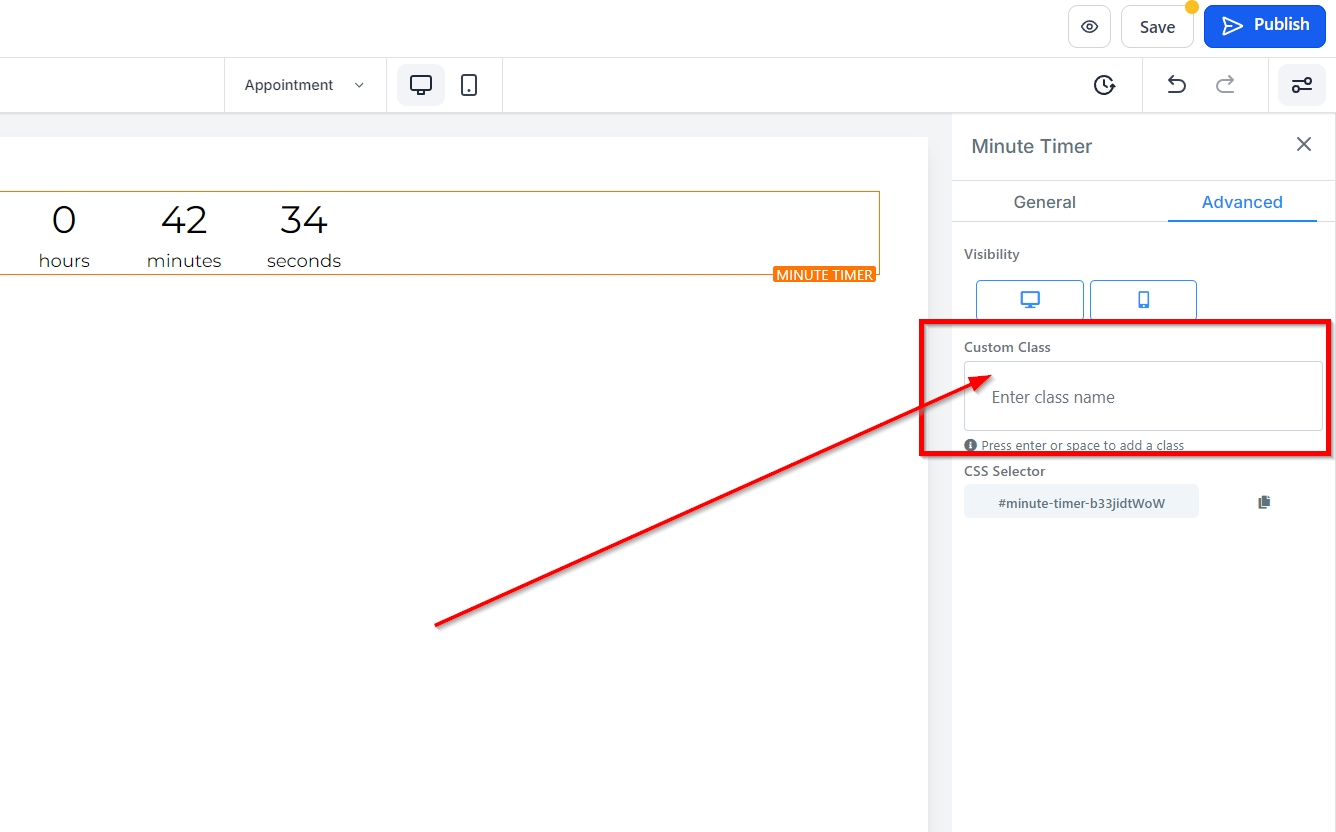Click the #minute-timer CSS selector field
The width and height of the screenshot is (1336, 832).
(x=1081, y=503)
